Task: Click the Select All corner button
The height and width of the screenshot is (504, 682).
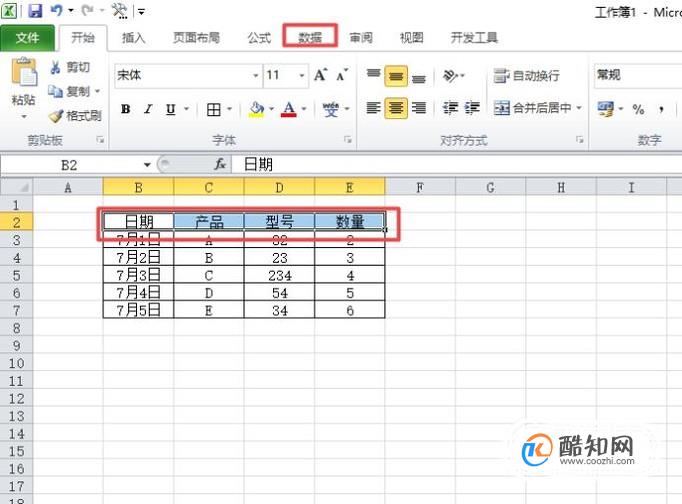Action: coord(17,187)
